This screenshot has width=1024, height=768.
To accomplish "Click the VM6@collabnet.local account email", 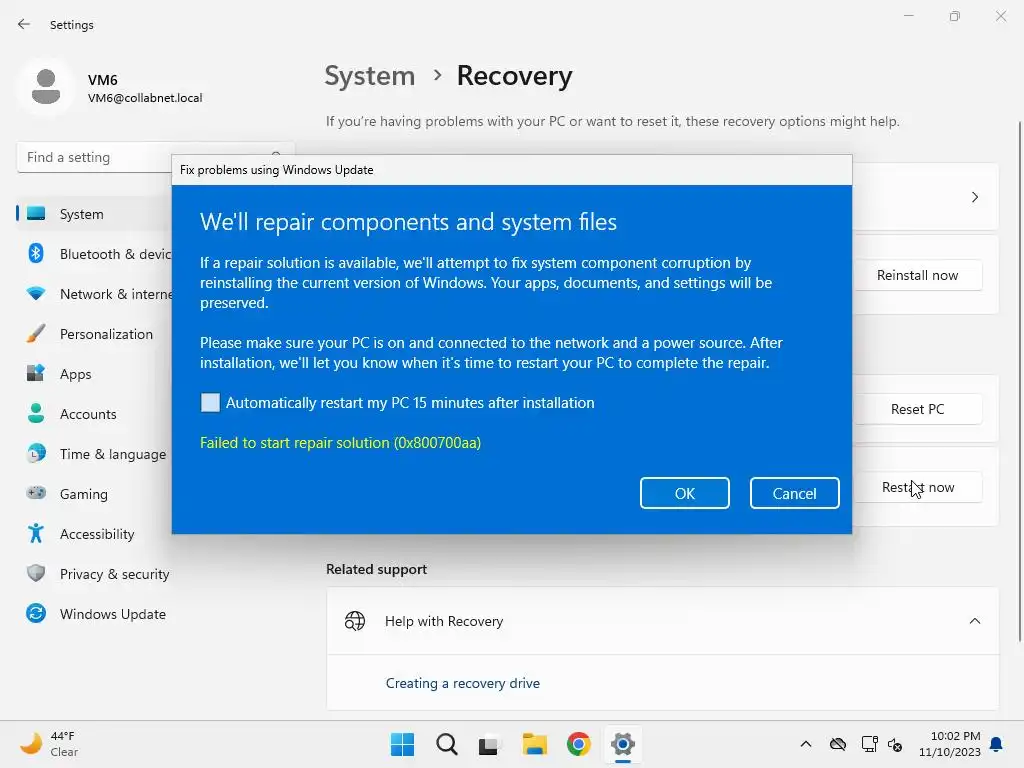I will click(x=145, y=97).
